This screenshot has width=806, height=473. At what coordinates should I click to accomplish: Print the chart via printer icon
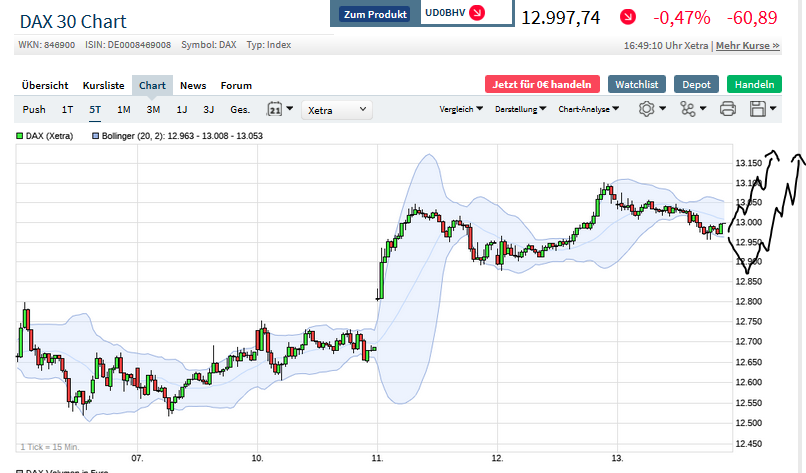(x=727, y=109)
